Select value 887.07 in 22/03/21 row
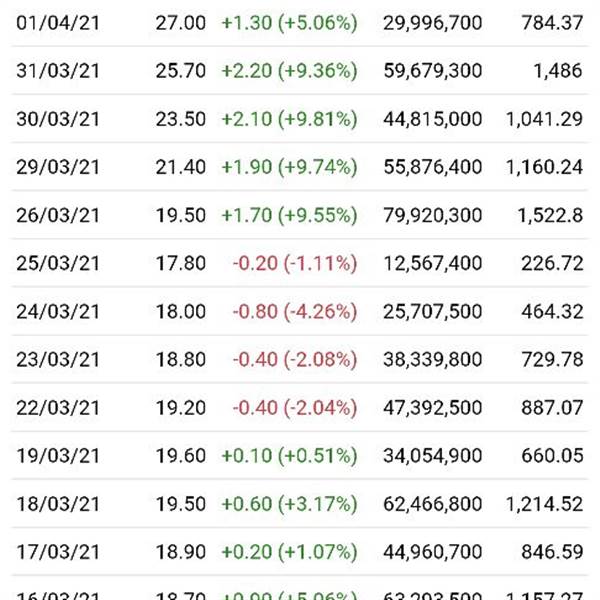 pos(552,408)
